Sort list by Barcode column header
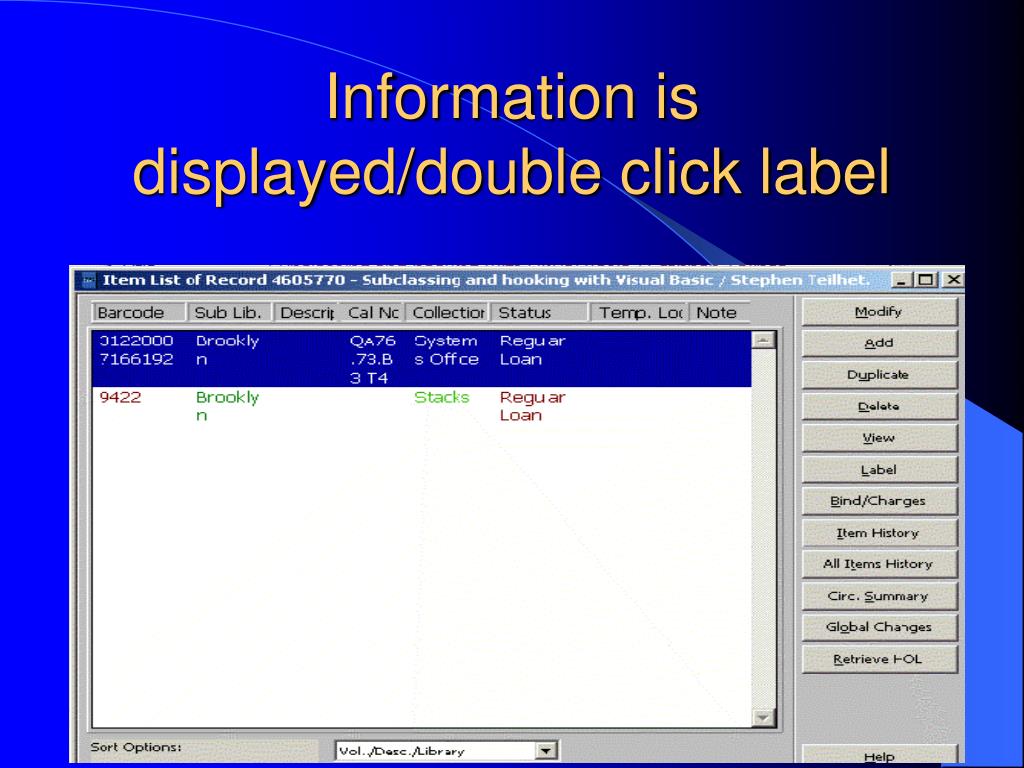Image resolution: width=1024 pixels, height=768 pixels. pos(130,313)
